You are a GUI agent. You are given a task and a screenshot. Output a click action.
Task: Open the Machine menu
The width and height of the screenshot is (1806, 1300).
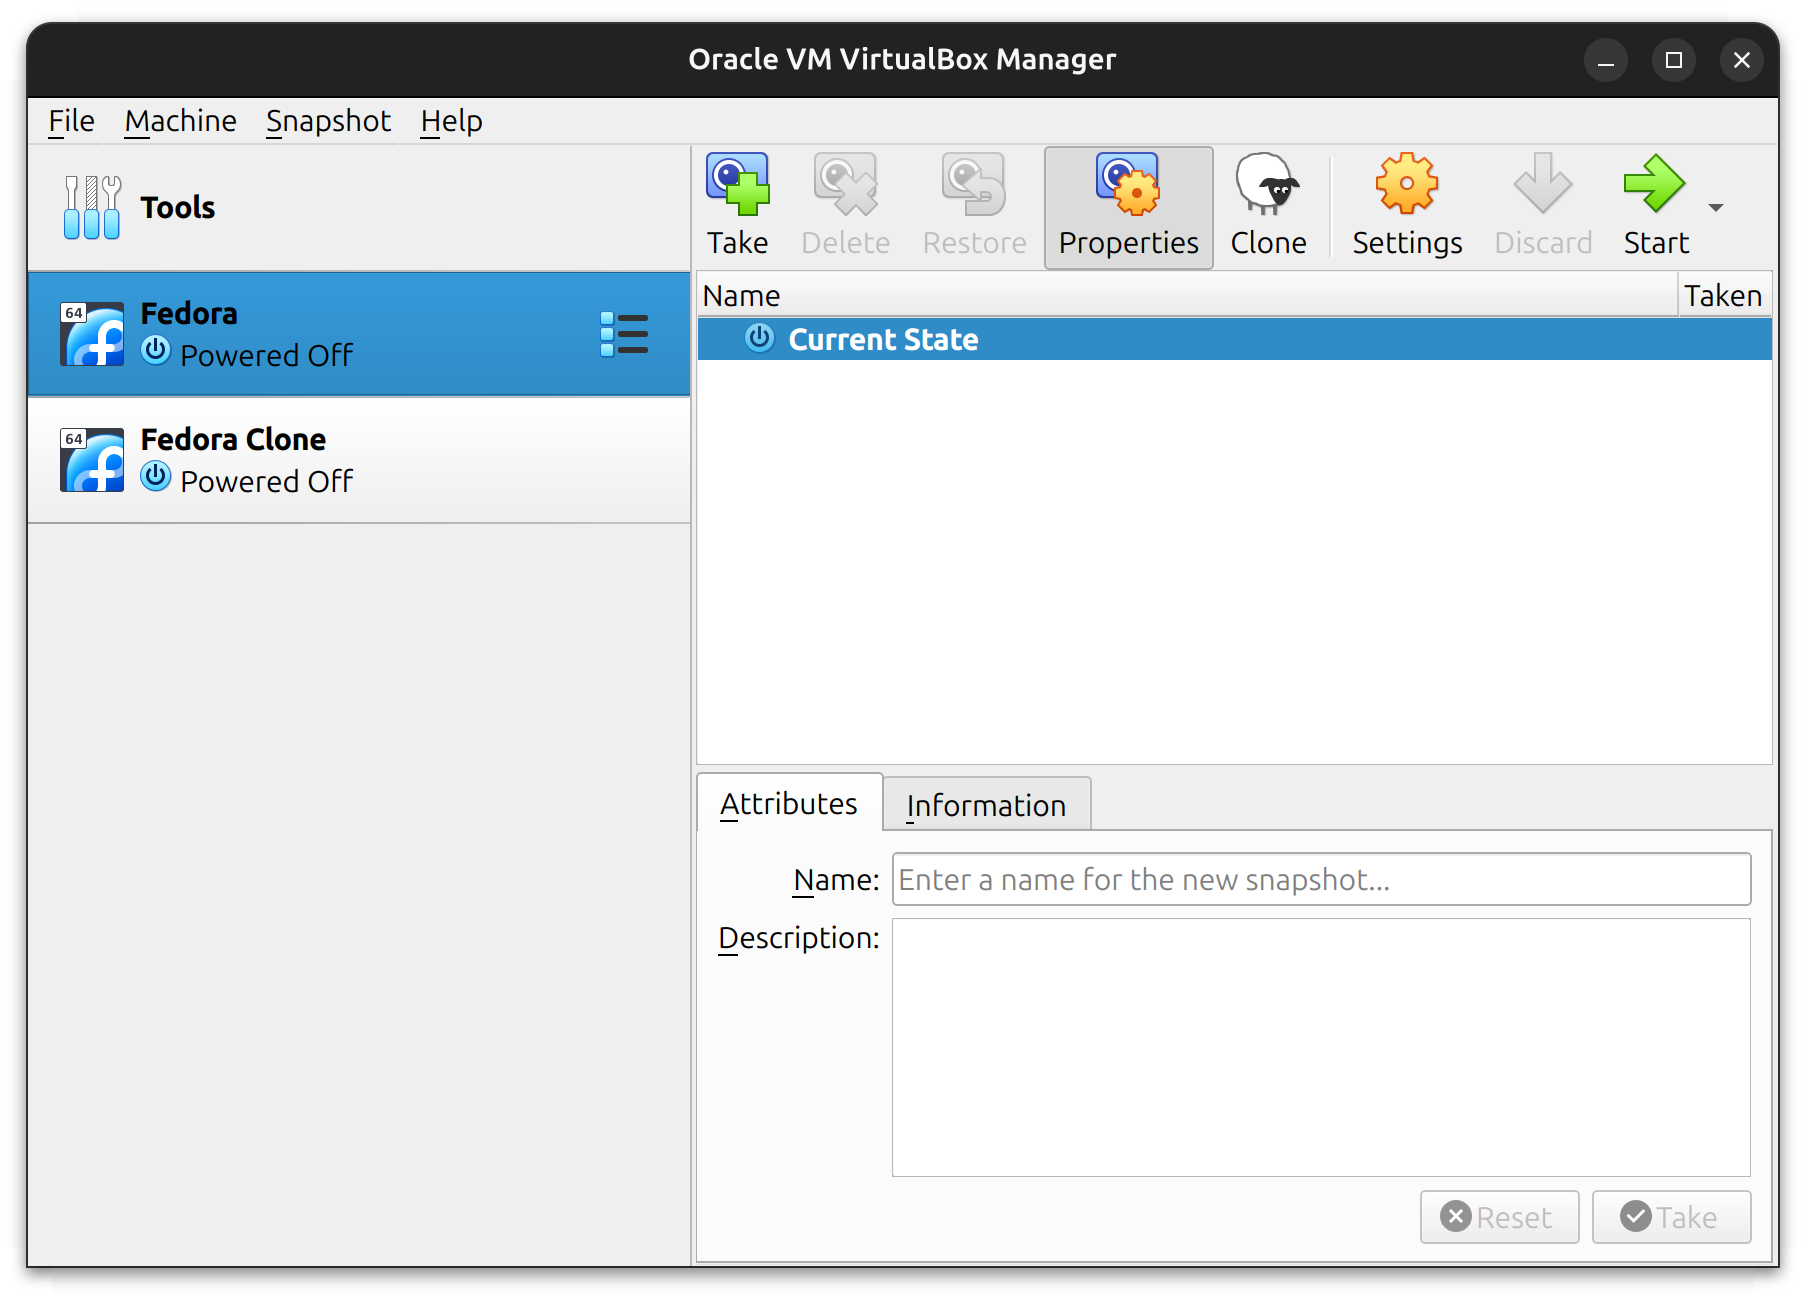pyautogui.click(x=180, y=120)
